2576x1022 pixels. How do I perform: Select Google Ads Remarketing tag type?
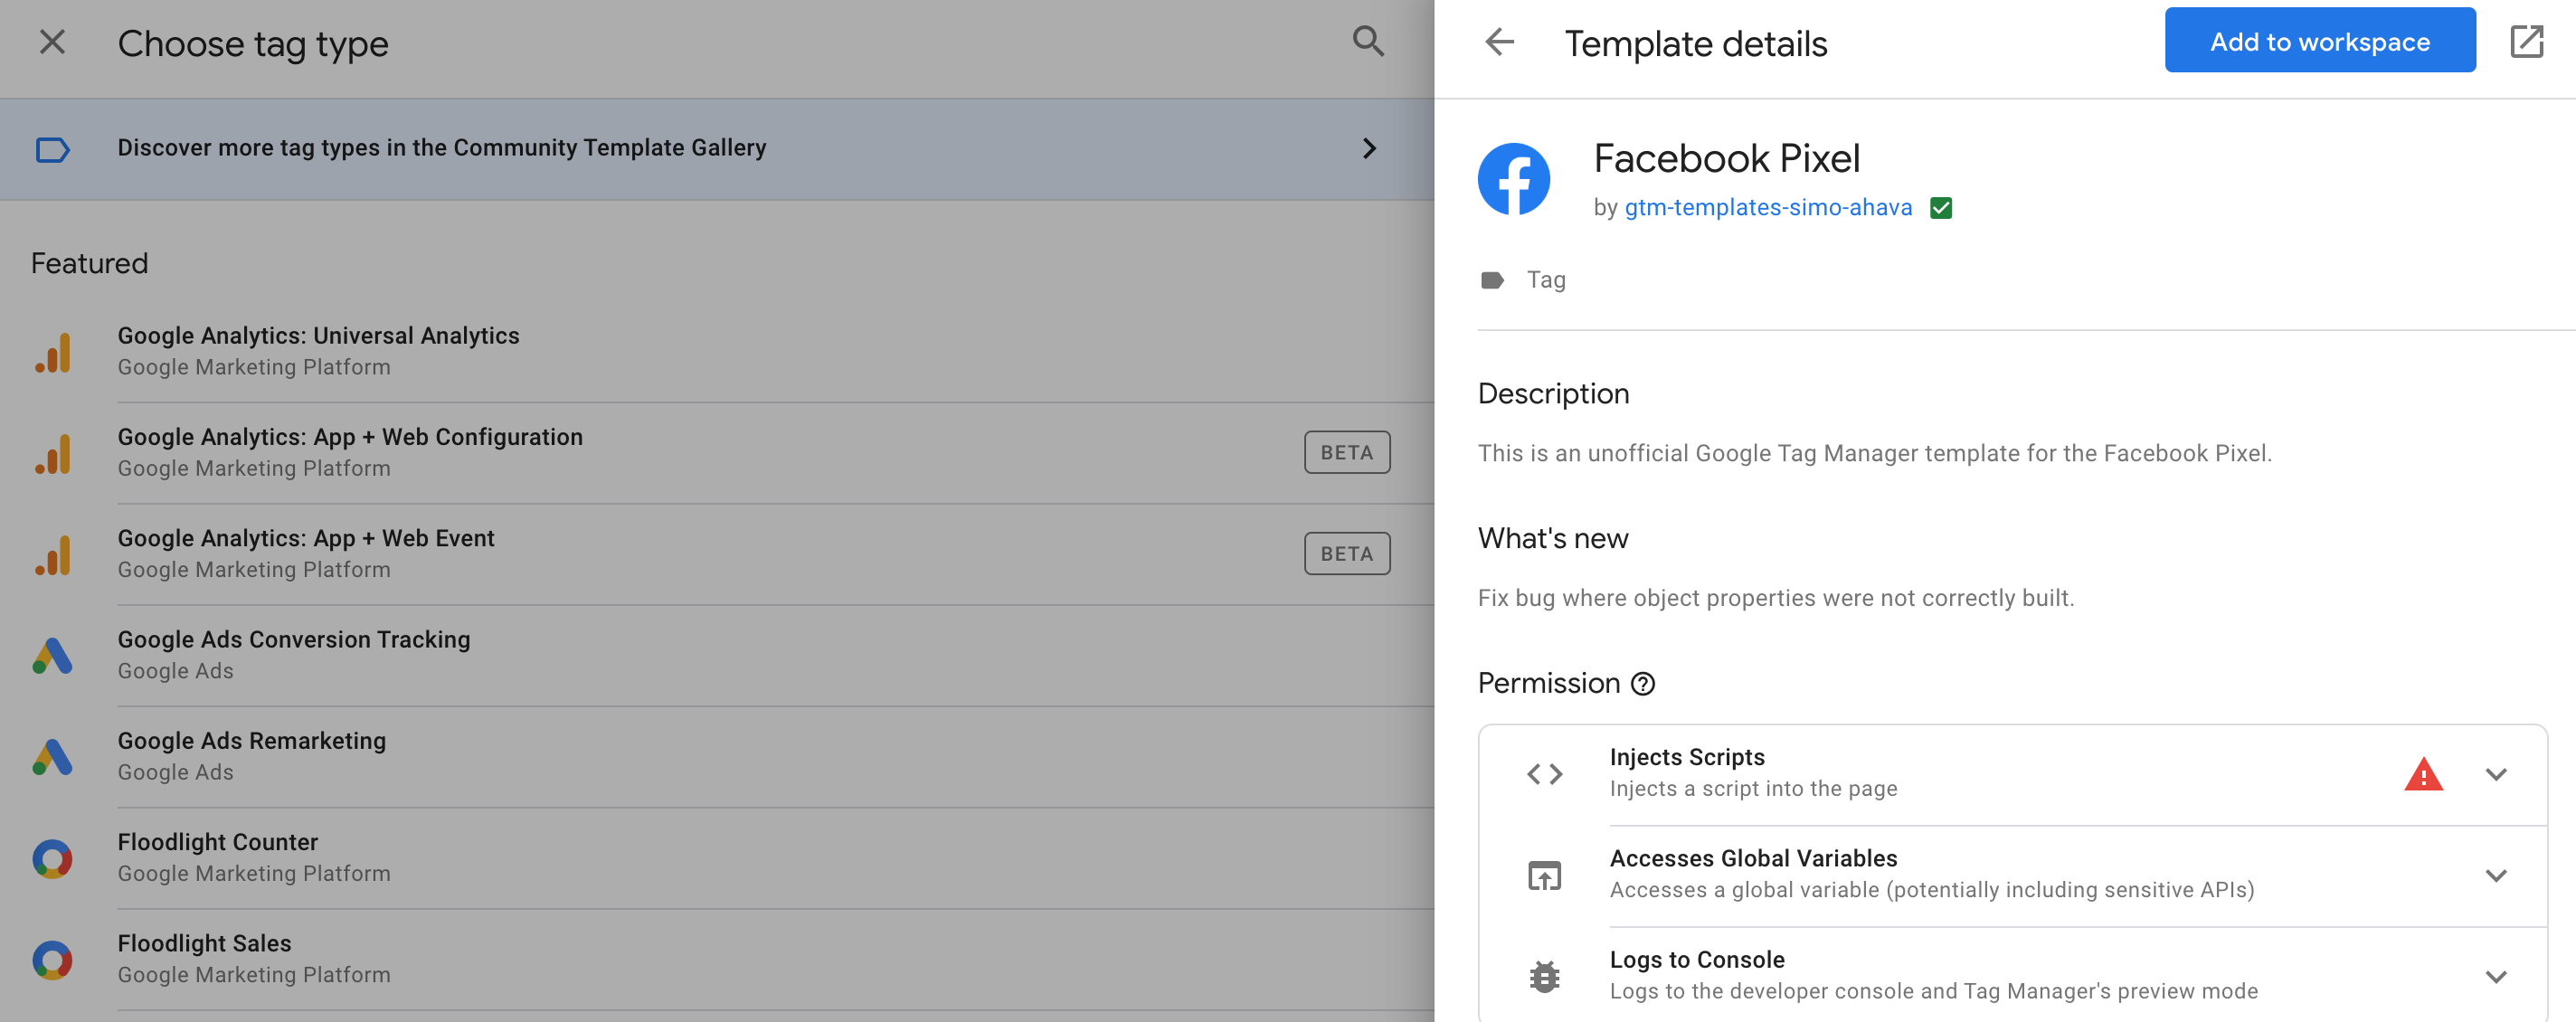717,757
